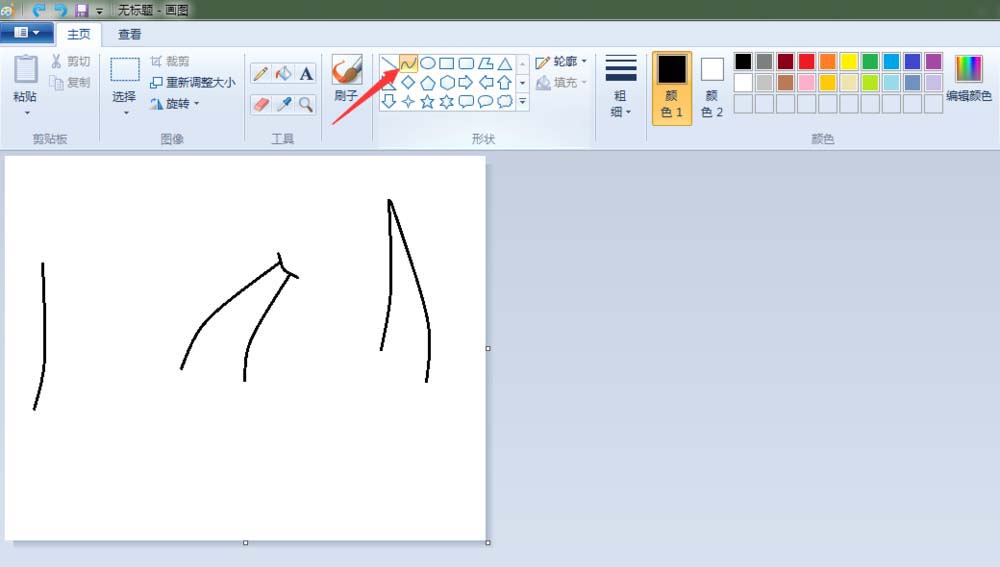
Task: Open the blue Paint file menu button
Action: click(27, 33)
